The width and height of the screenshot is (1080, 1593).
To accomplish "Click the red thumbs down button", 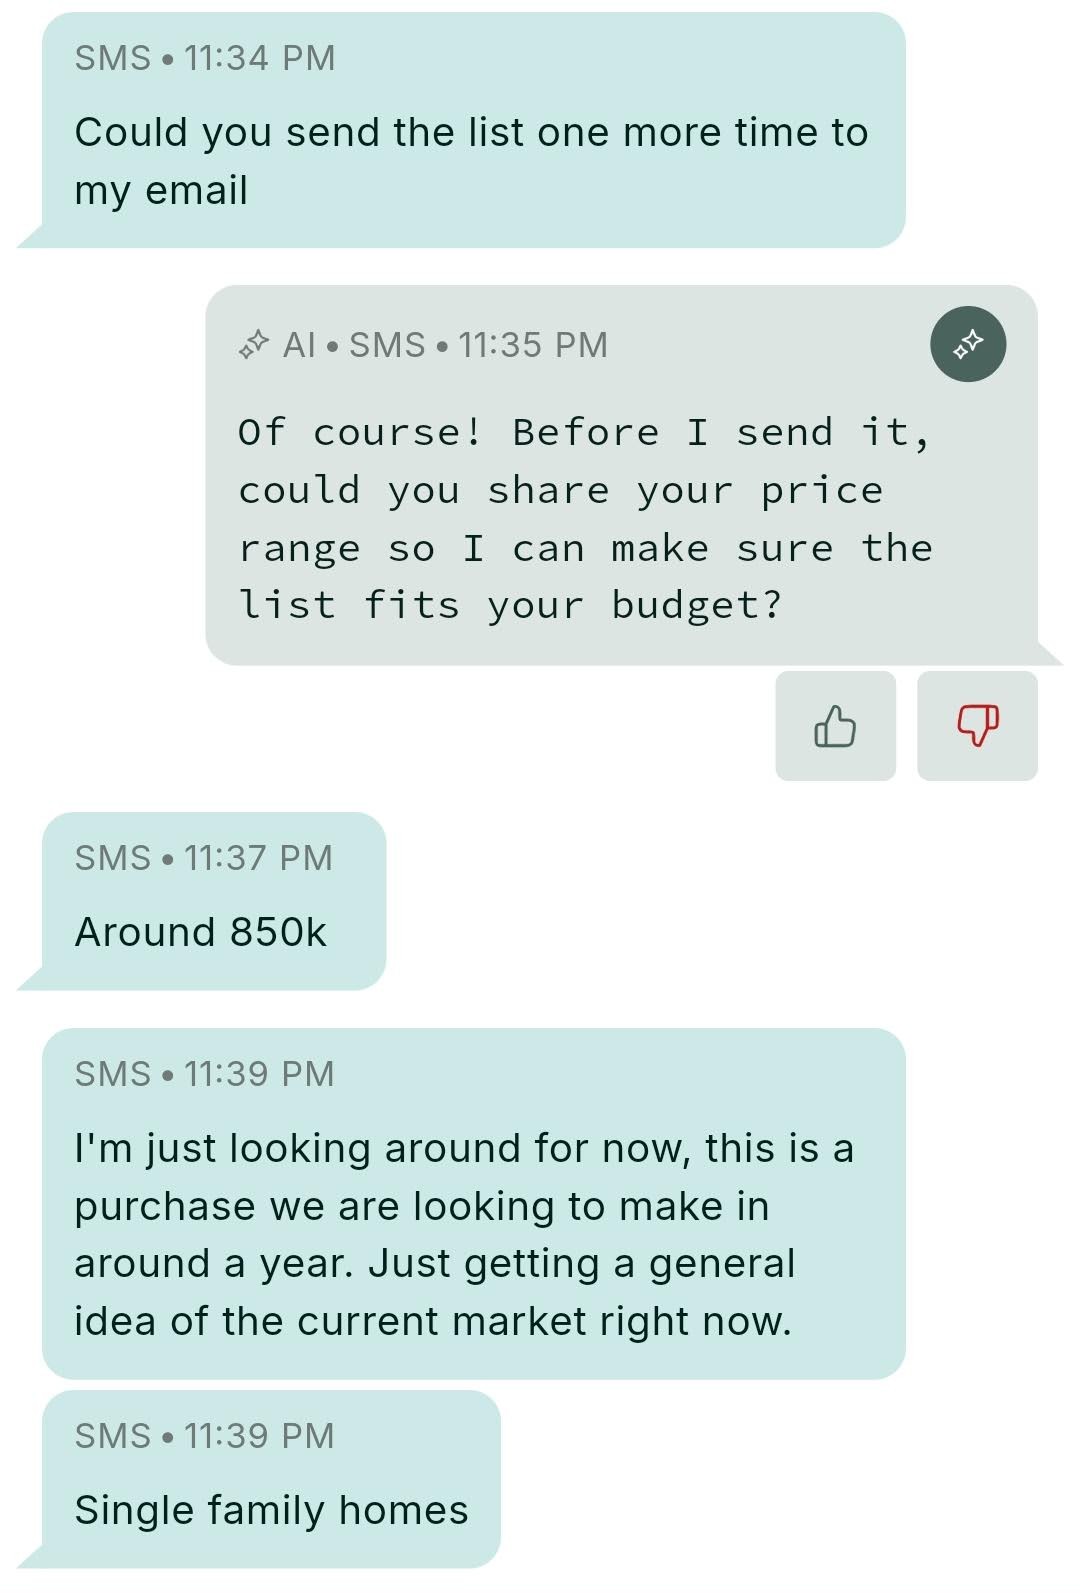I will pyautogui.click(x=977, y=726).
